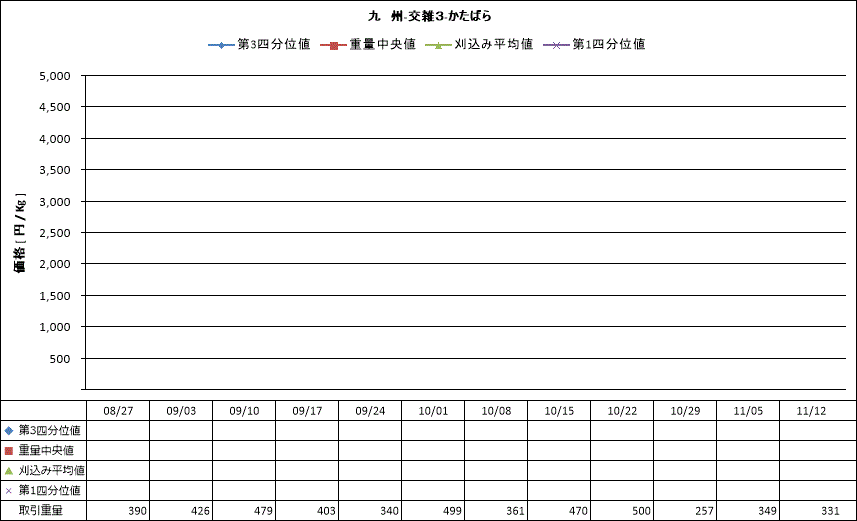Image resolution: width=857 pixels, height=521 pixels.
Task: Select the 第3四分位値 legend label text
Action: click(x=273, y=45)
